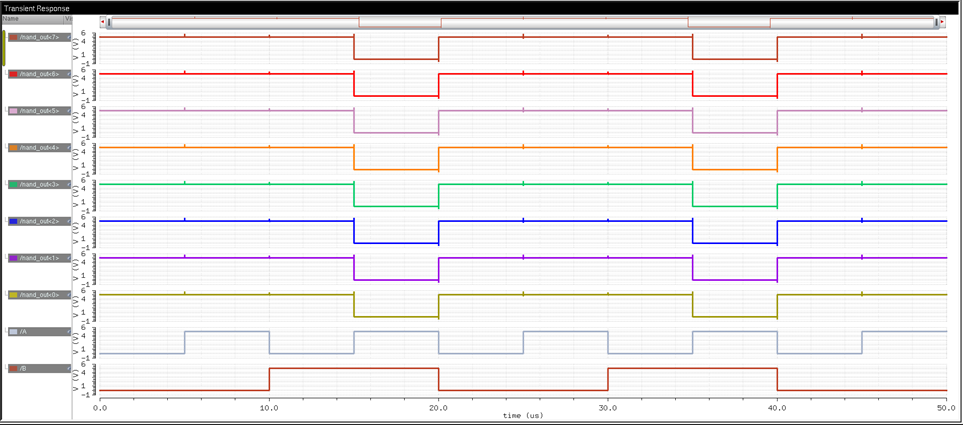Click the purple /nand_out<1> color swatch
The image size is (963, 425).
coord(13,258)
